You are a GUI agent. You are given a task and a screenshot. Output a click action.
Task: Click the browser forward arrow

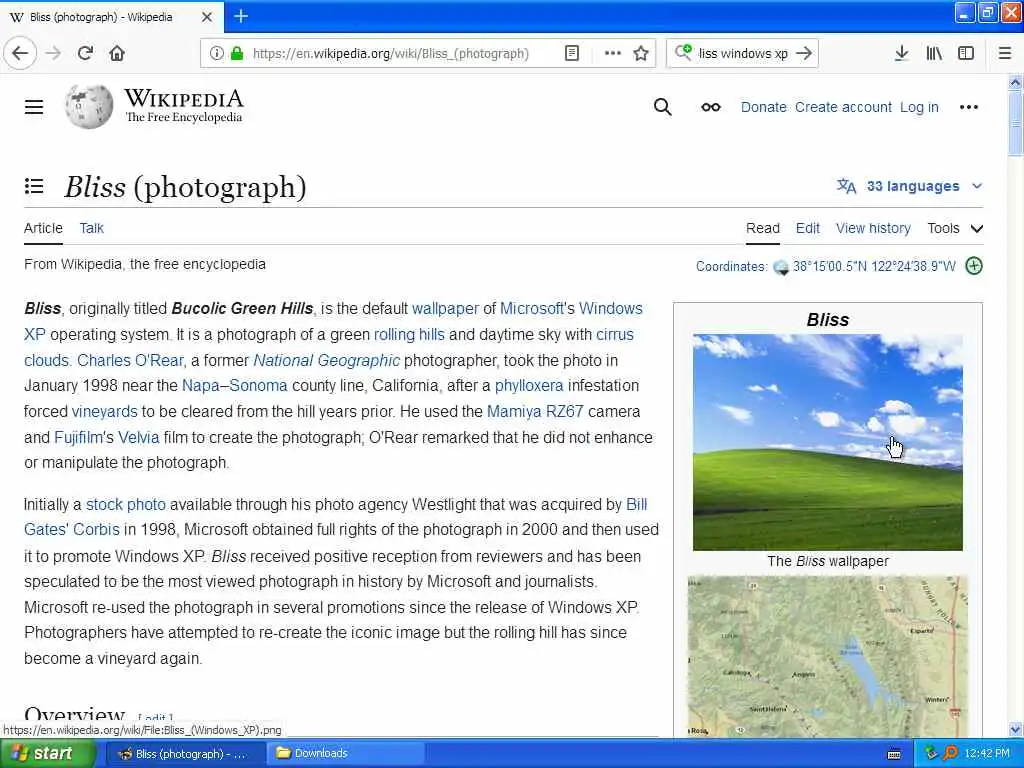(x=54, y=54)
